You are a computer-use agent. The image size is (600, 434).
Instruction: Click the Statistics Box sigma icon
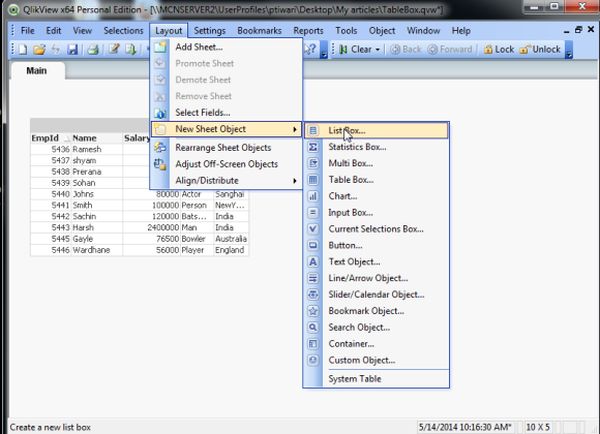313,147
